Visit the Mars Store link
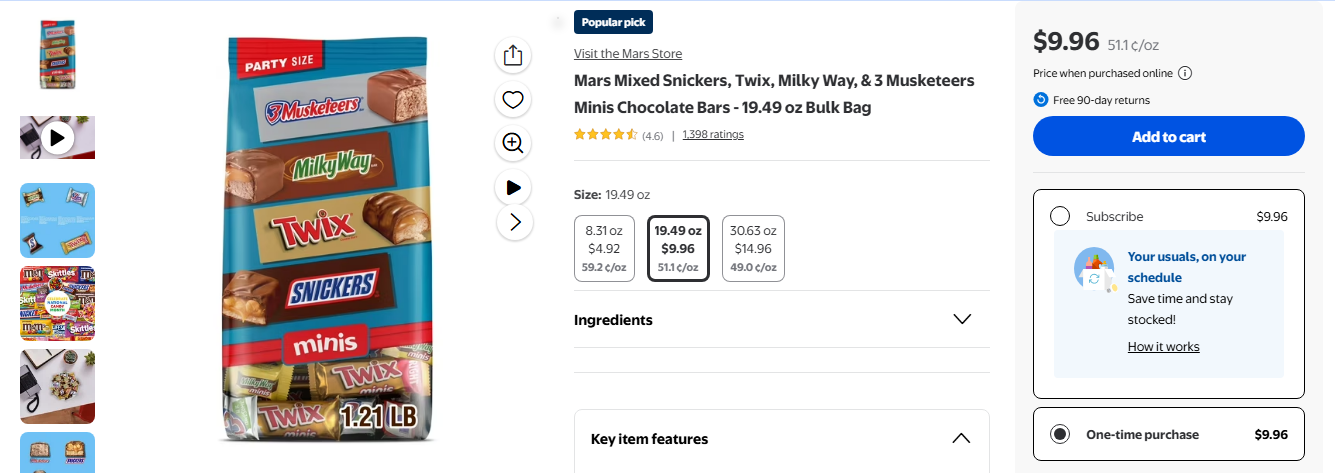Viewport: 1335px width, 473px height. point(628,54)
